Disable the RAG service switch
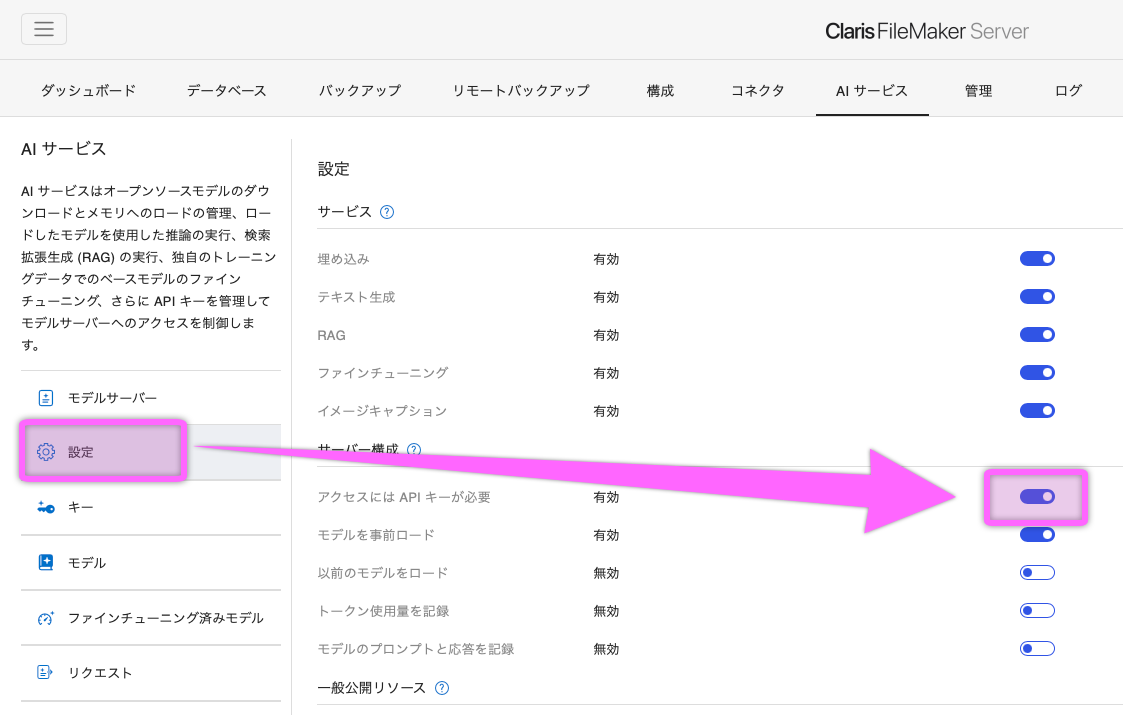 point(1037,335)
